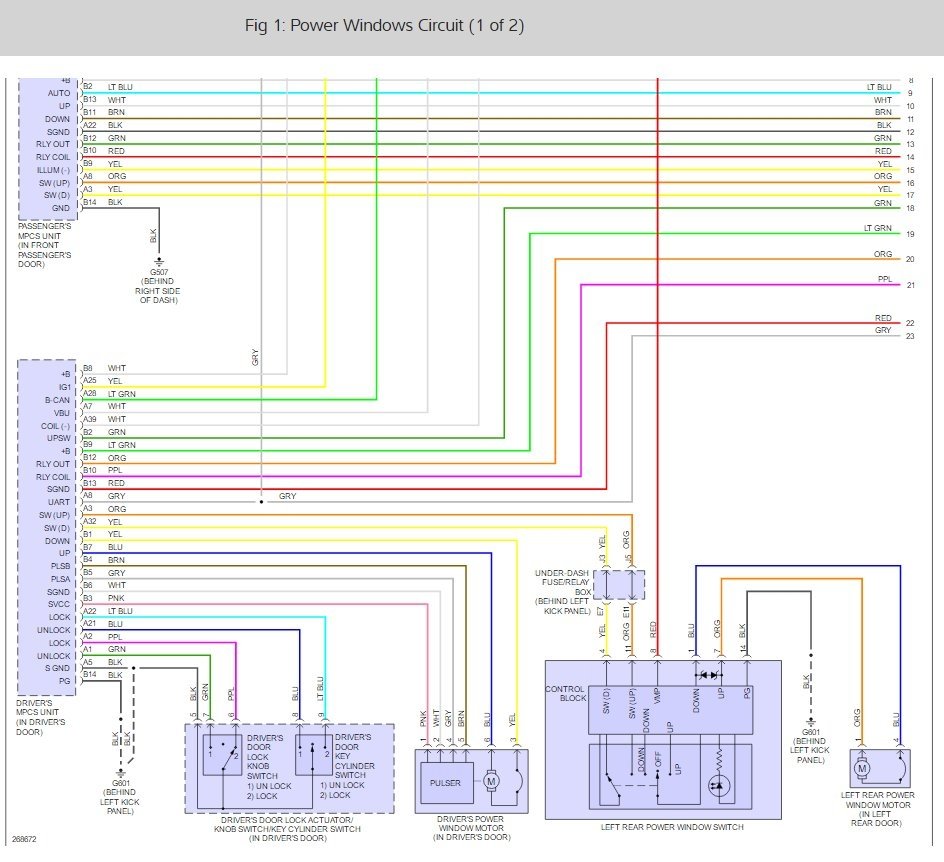
Task: Click the 'A39 WHT' wire label
Action: tap(105, 420)
